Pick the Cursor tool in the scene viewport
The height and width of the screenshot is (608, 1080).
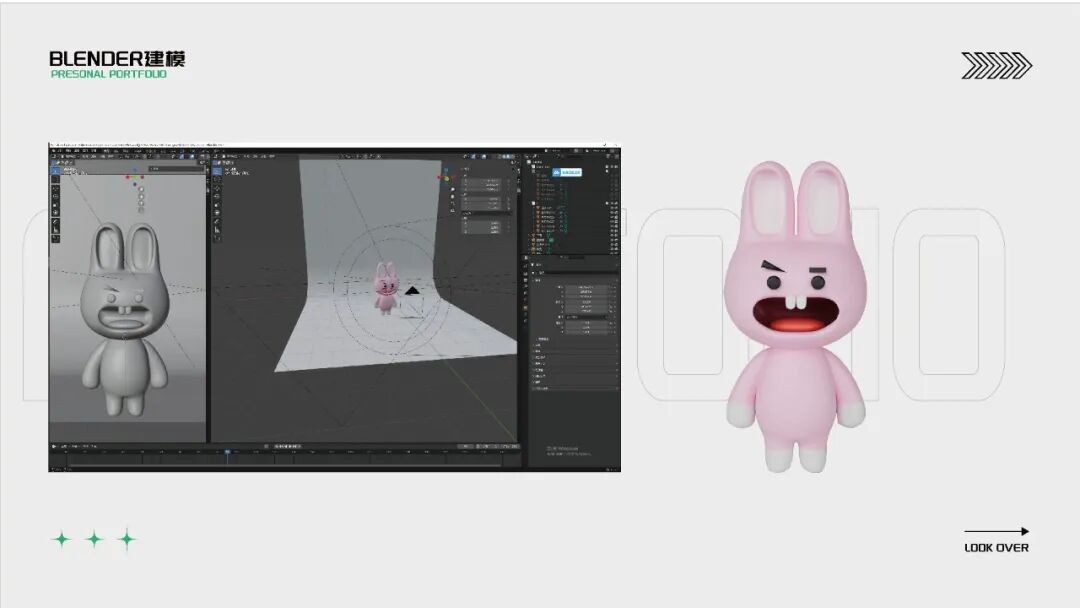pos(217,180)
